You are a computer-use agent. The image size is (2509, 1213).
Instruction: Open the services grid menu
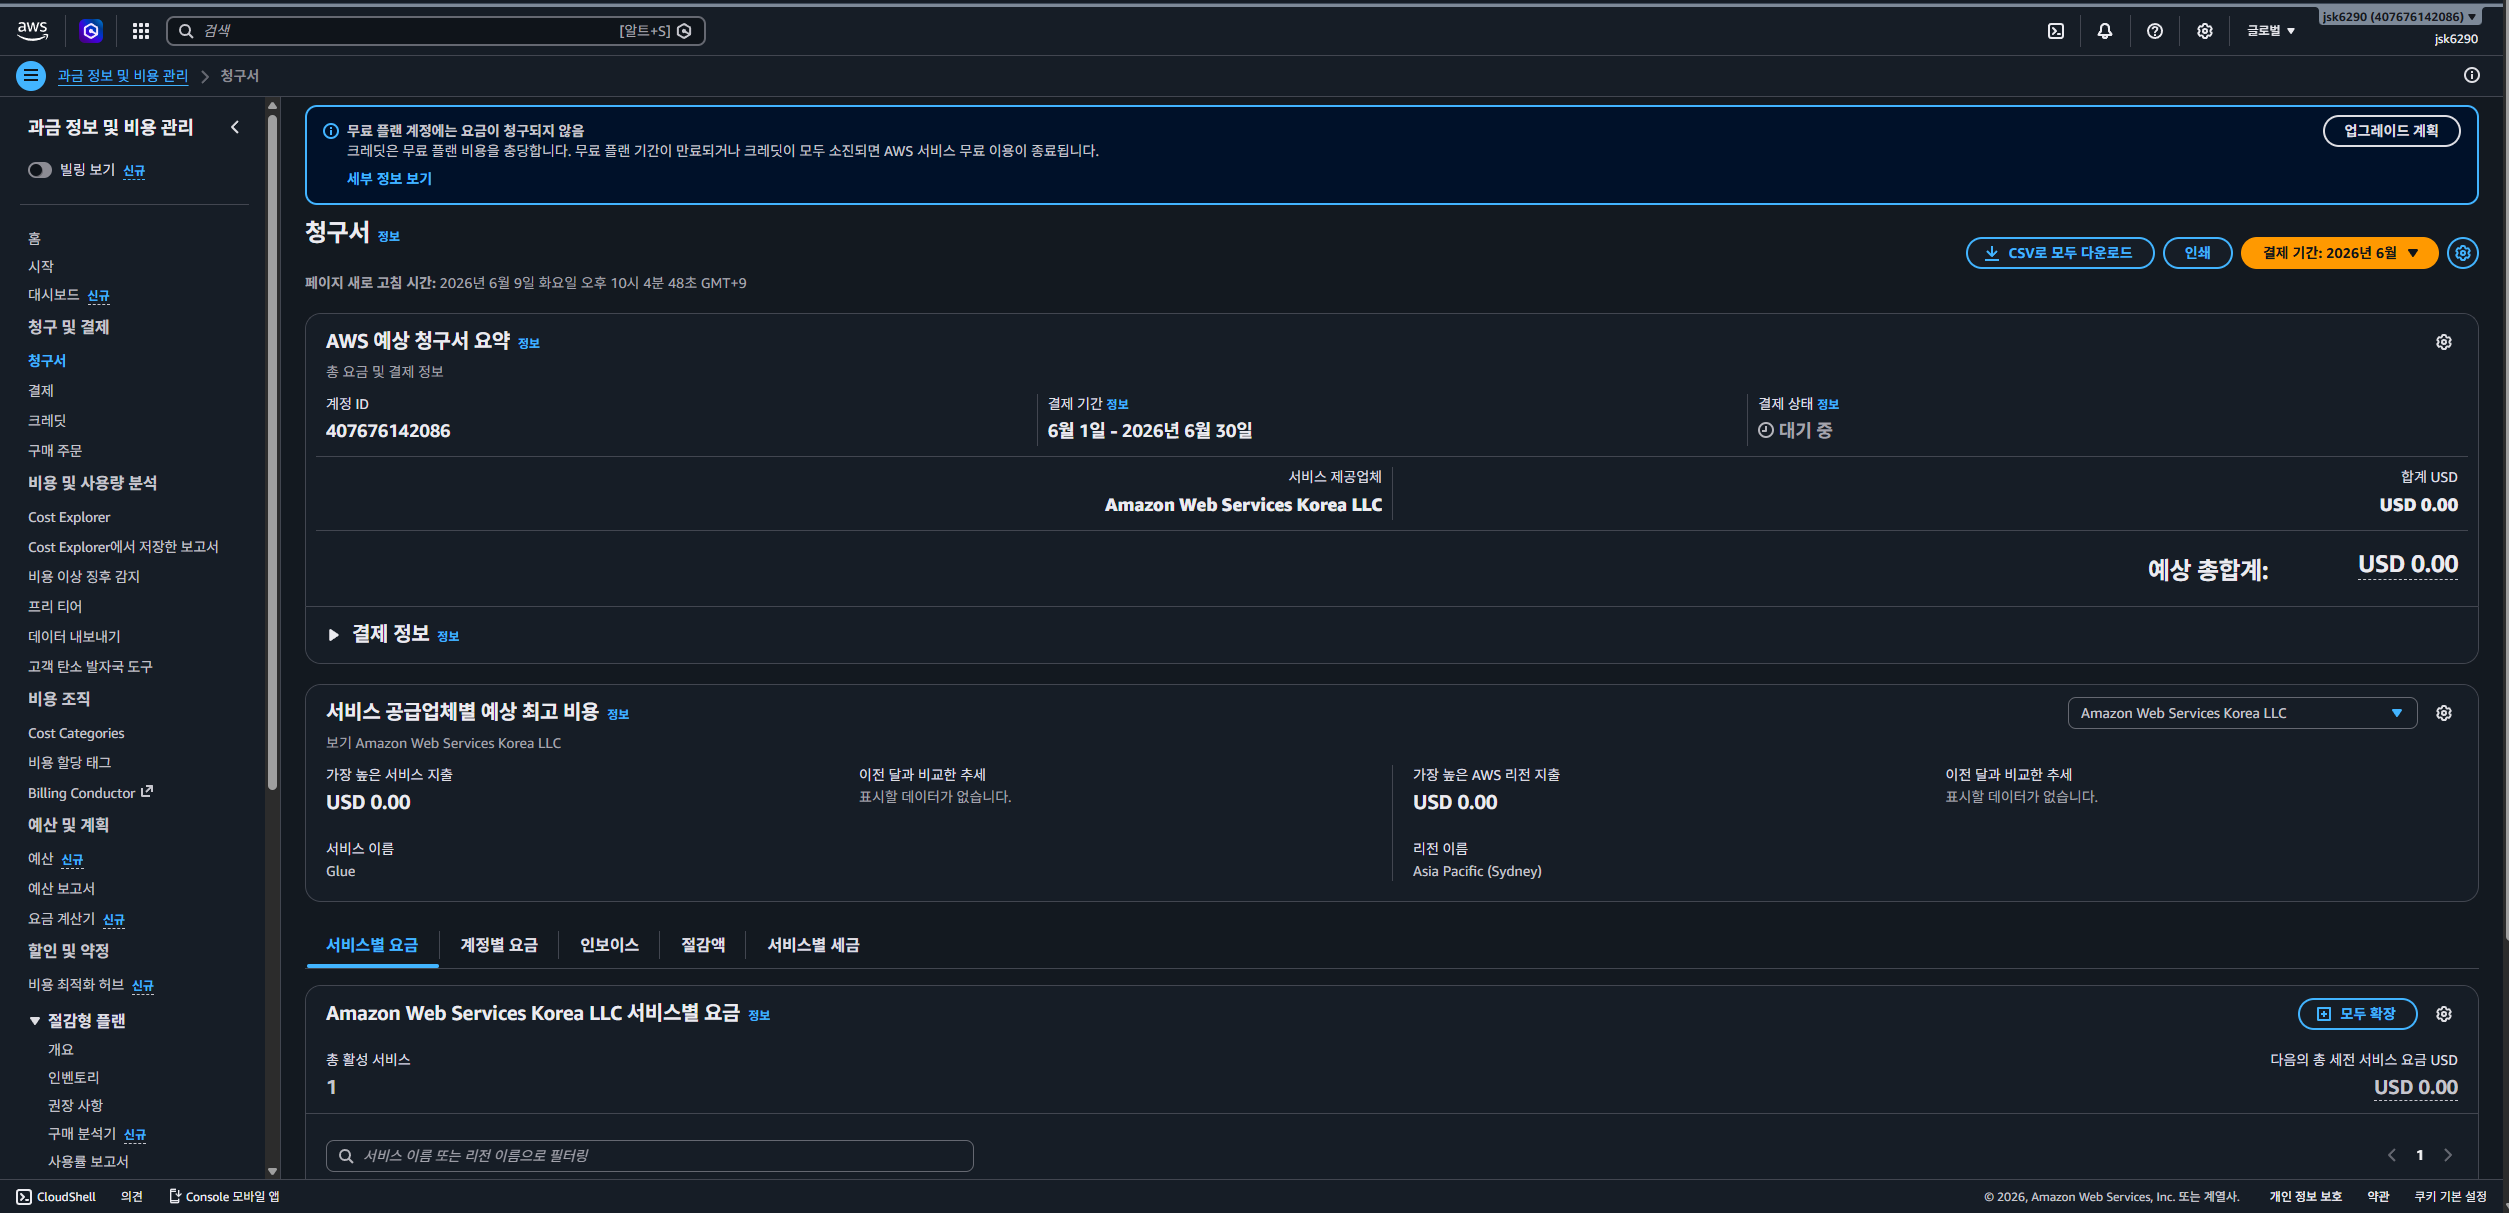point(141,31)
